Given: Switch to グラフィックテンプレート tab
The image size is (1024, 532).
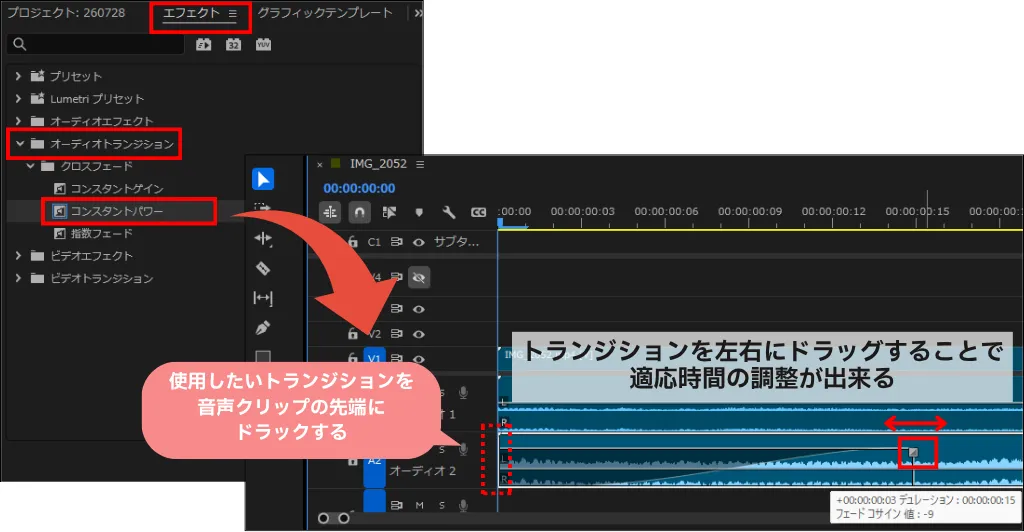Looking at the screenshot, I should point(325,13).
